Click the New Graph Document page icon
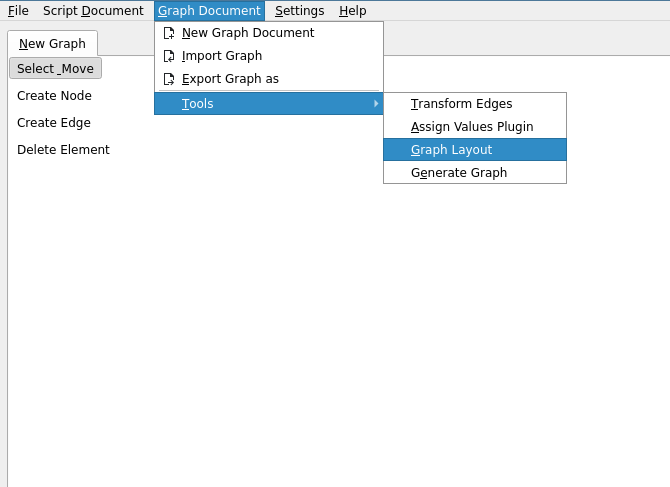Screen dimensions: 670x487 [x=169, y=33]
